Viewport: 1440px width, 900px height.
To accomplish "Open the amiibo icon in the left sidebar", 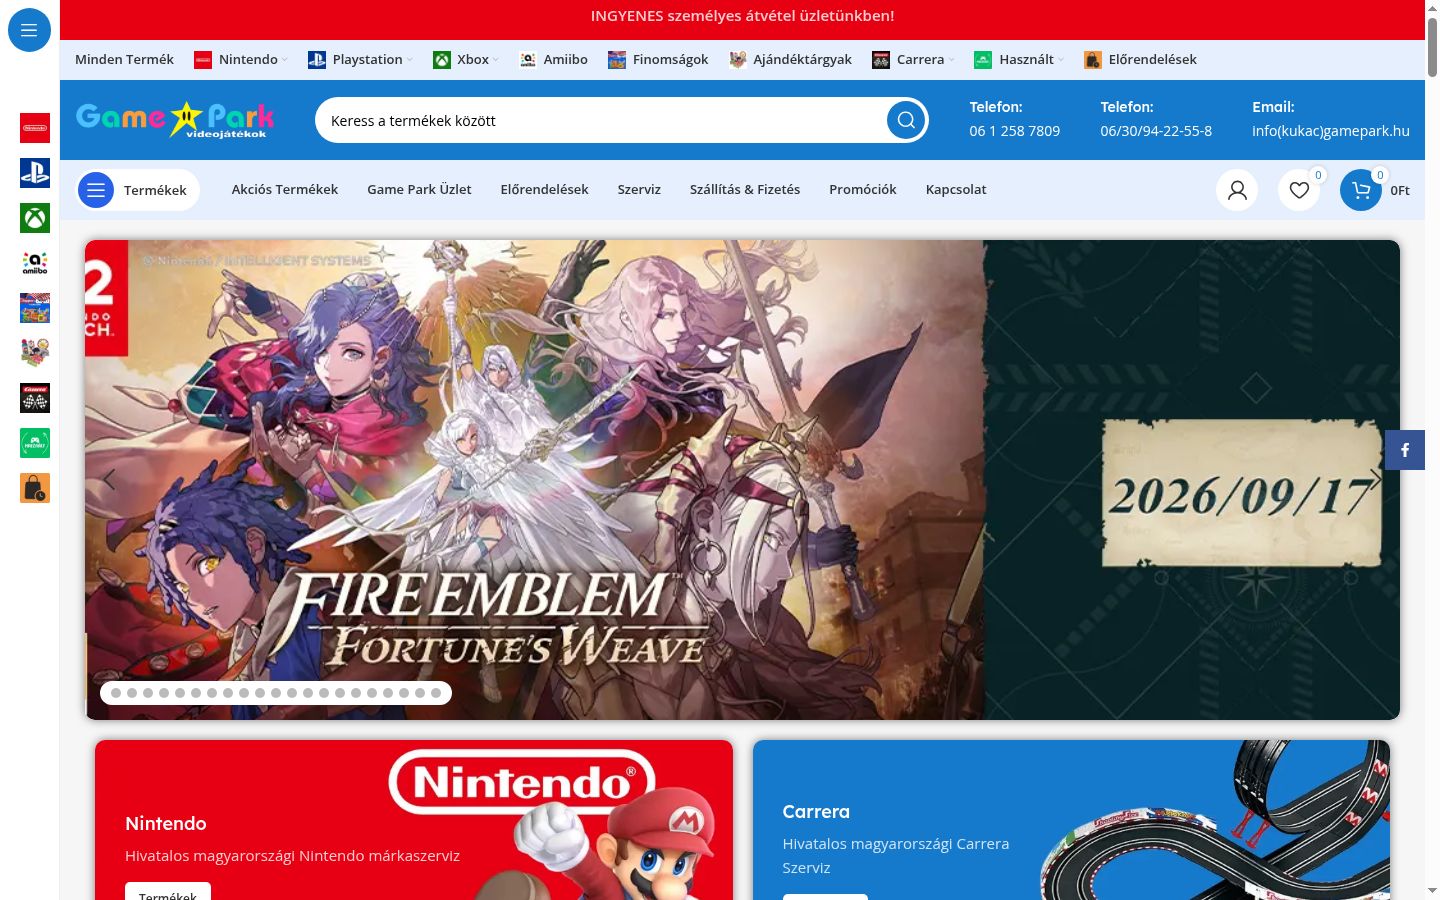I will tap(35, 263).
